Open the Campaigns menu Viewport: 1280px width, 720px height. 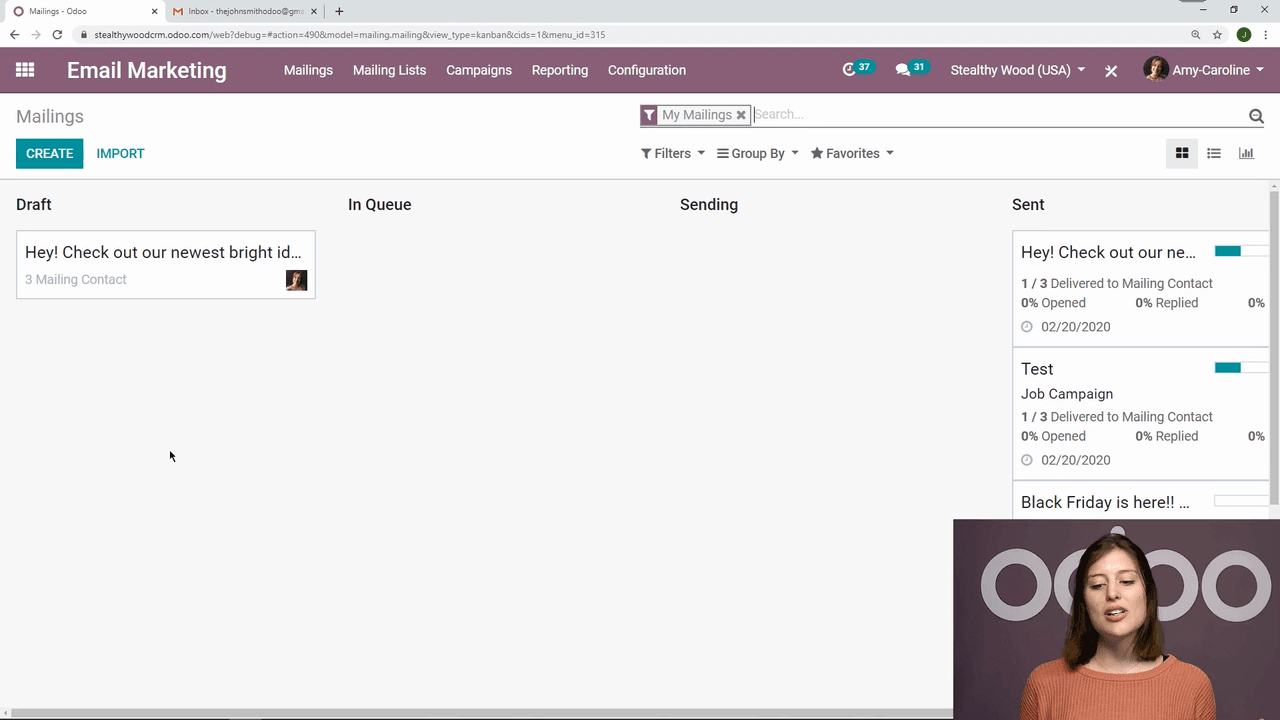tap(479, 70)
